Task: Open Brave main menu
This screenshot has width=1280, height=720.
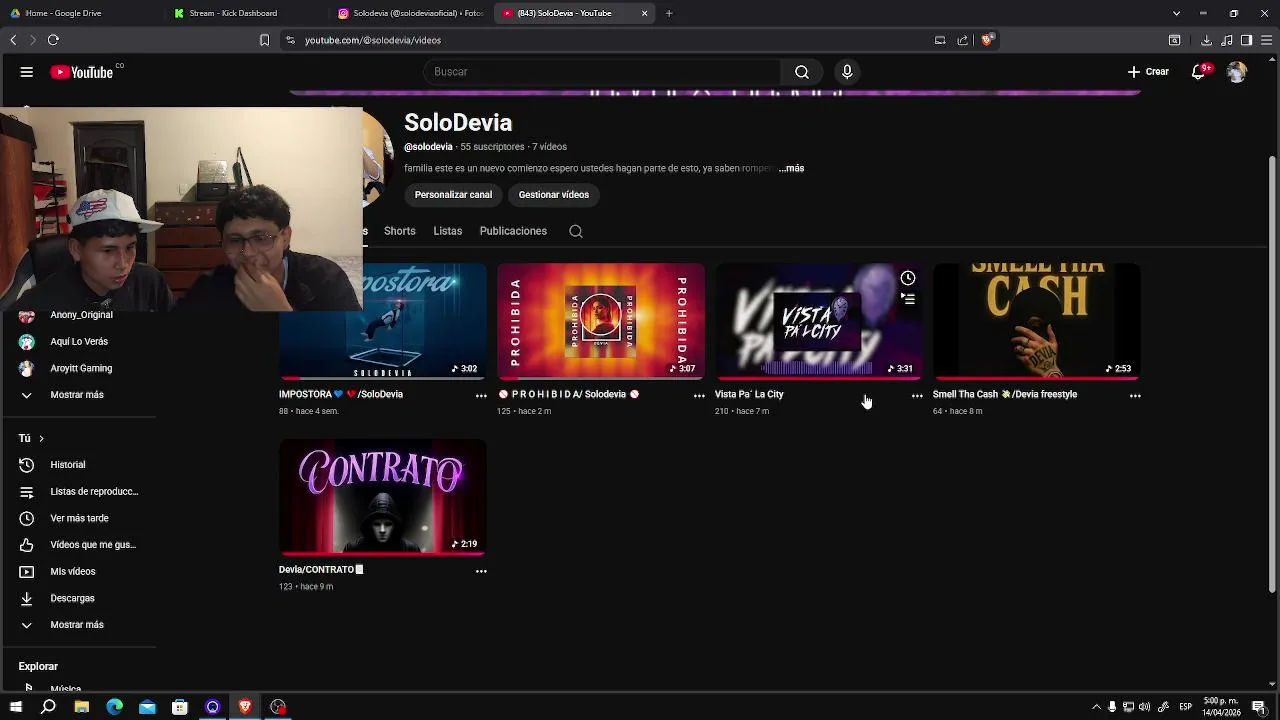Action: coord(1267,40)
